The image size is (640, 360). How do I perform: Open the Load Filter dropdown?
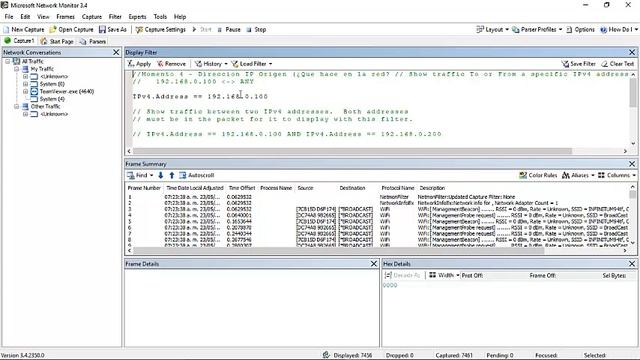[x=251, y=64]
